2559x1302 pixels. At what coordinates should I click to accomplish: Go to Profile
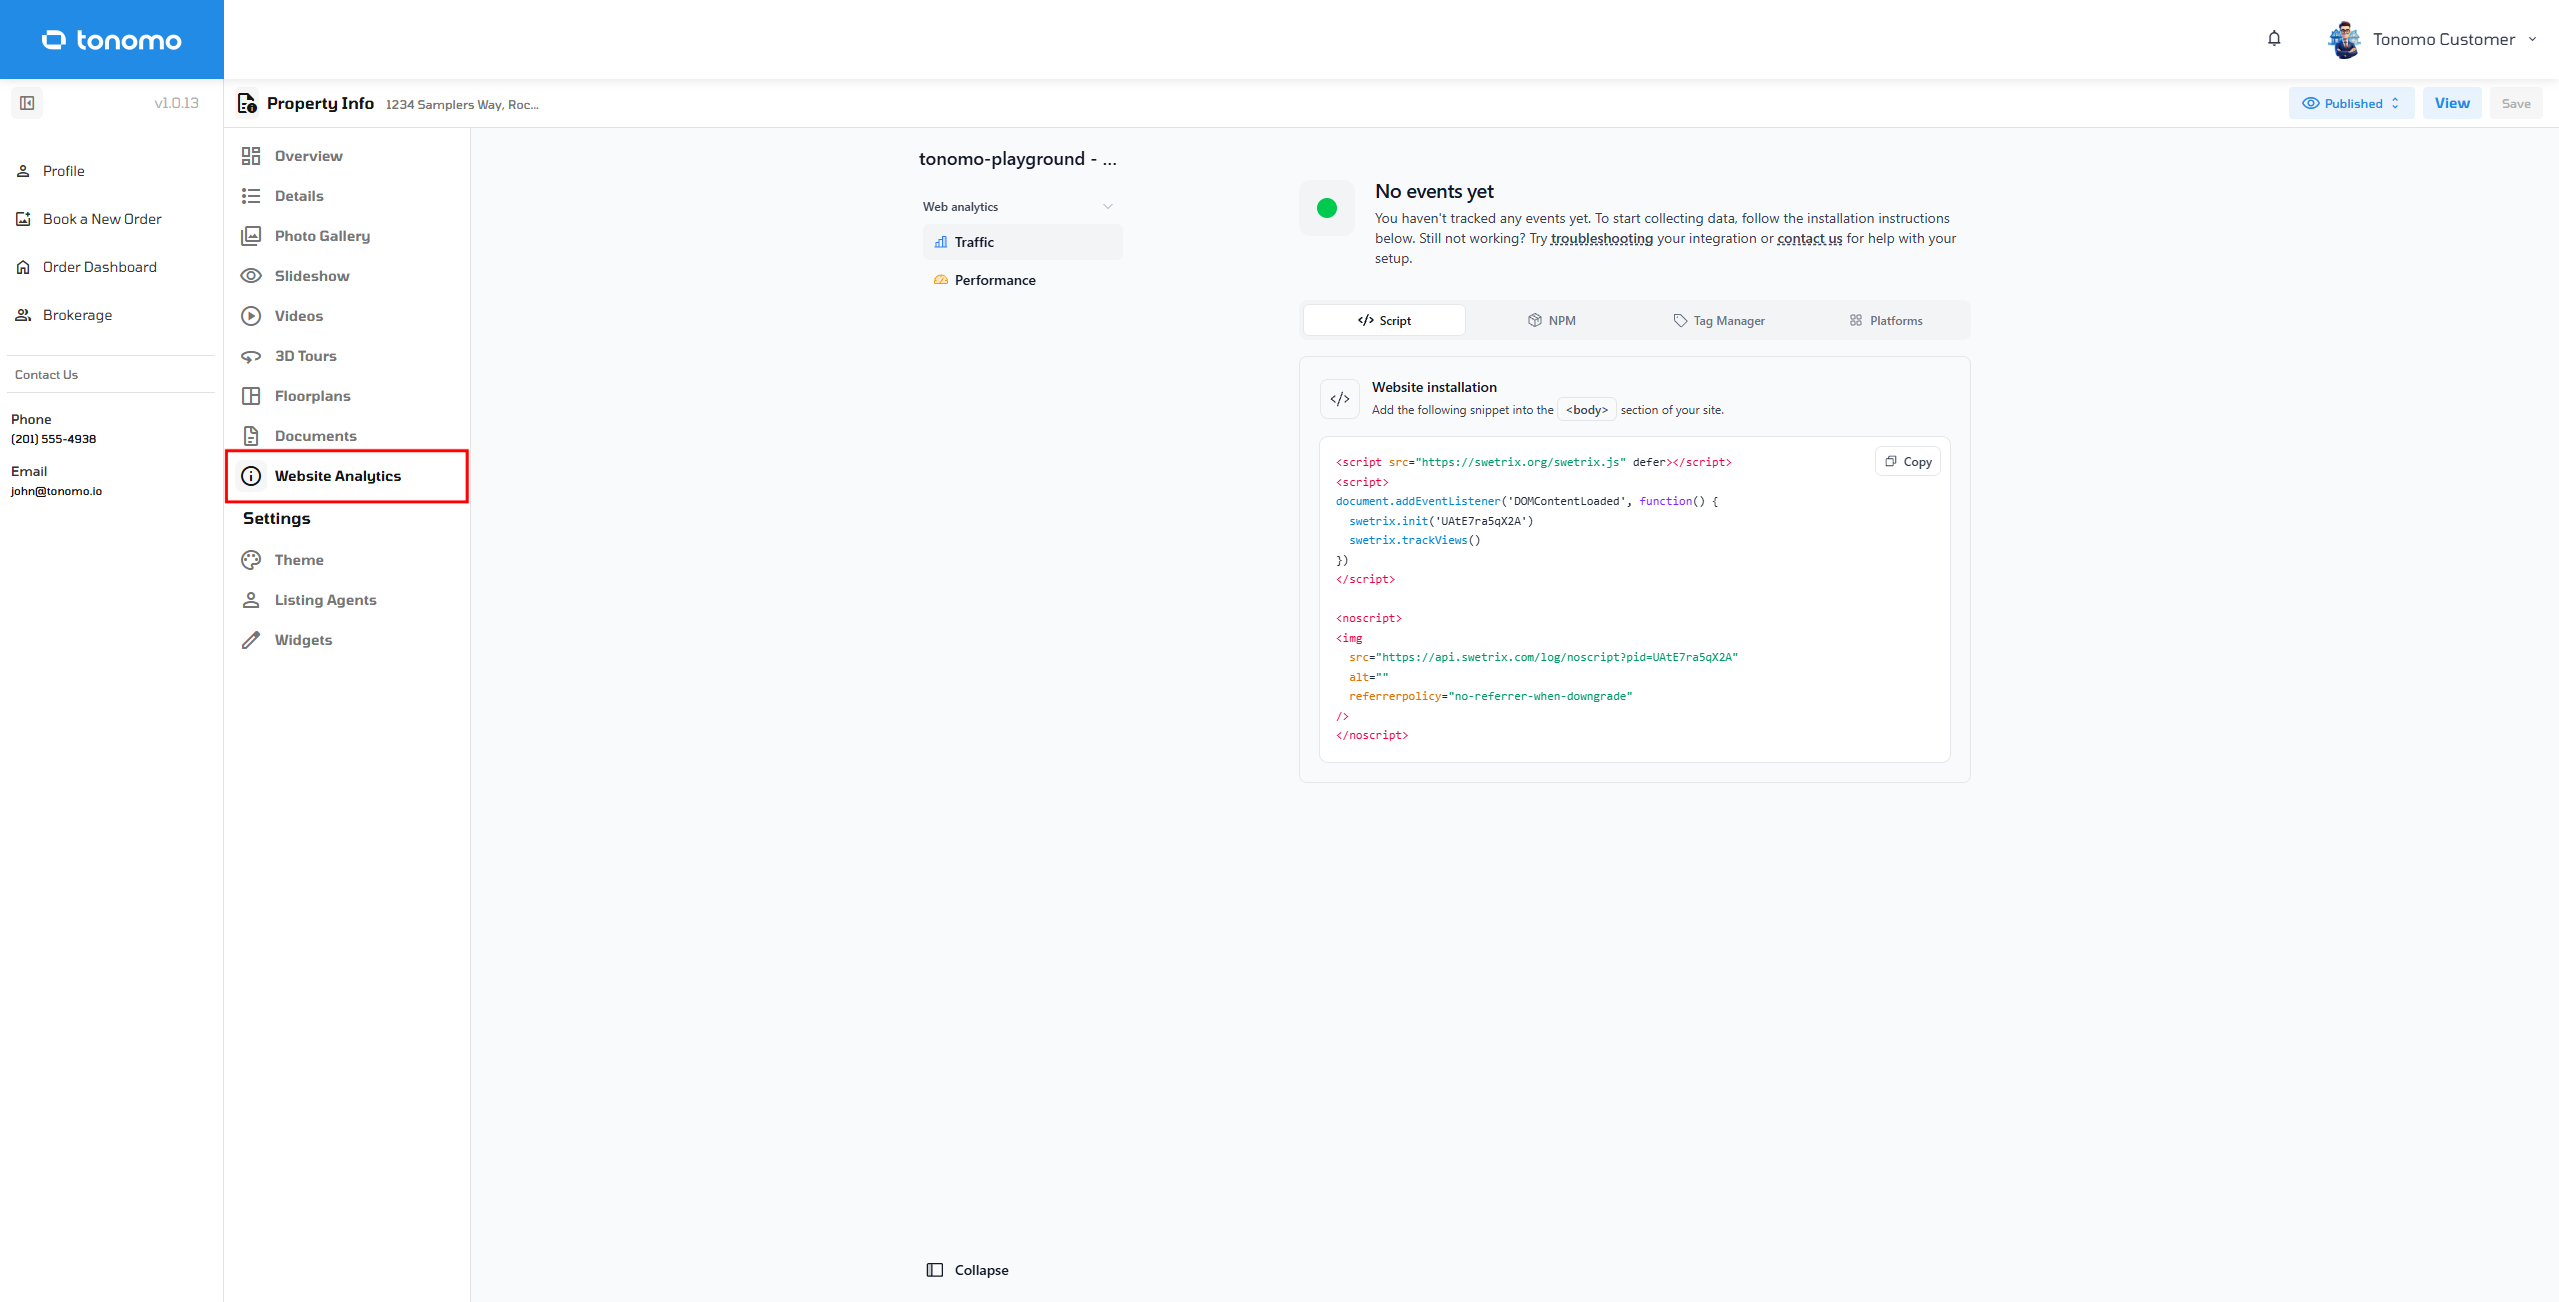(64, 171)
